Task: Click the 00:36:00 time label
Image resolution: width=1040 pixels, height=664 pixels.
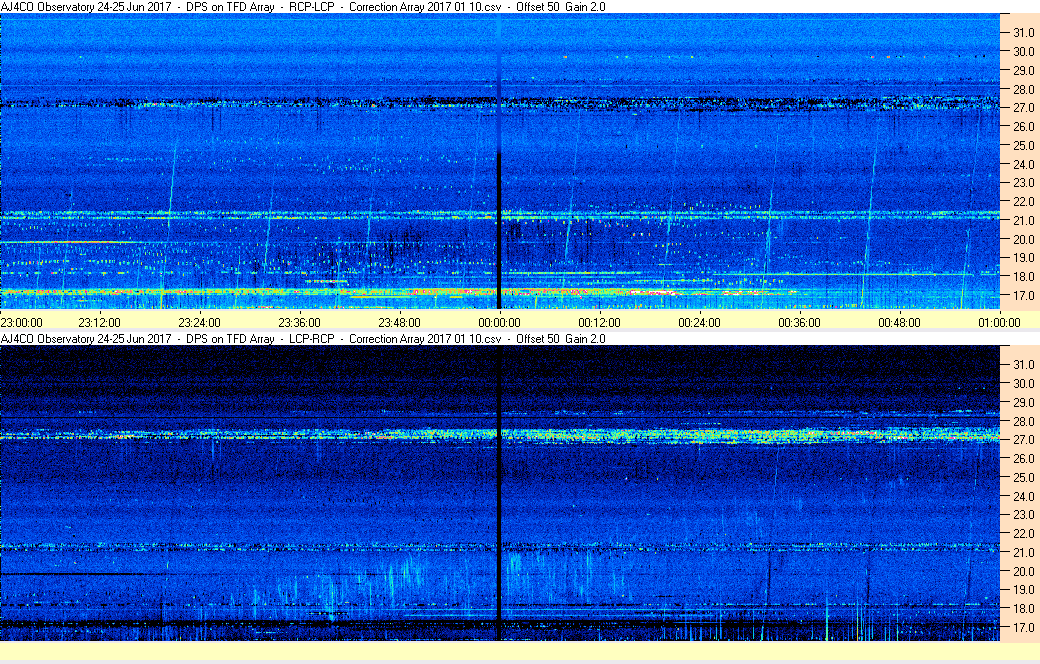Action: pyautogui.click(x=799, y=322)
